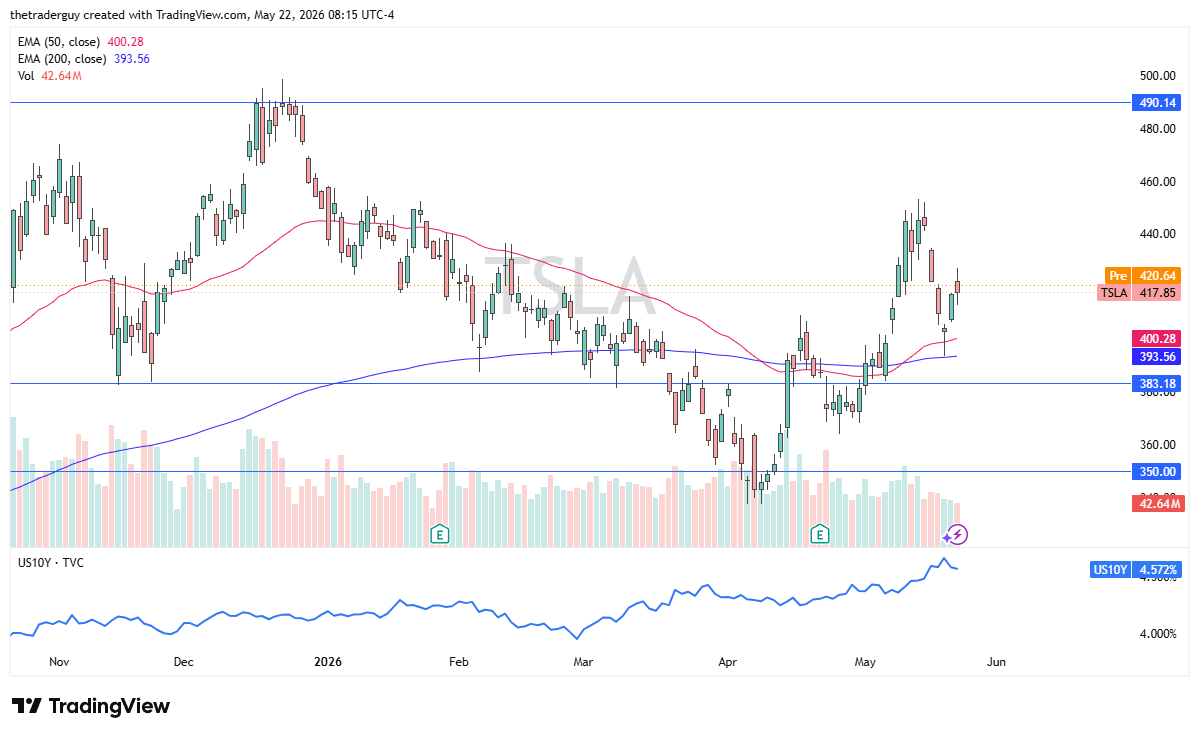The image size is (1199, 736).
Task: Click the purple lightning bolt event icon
Action: pyautogui.click(x=957, y=534)
